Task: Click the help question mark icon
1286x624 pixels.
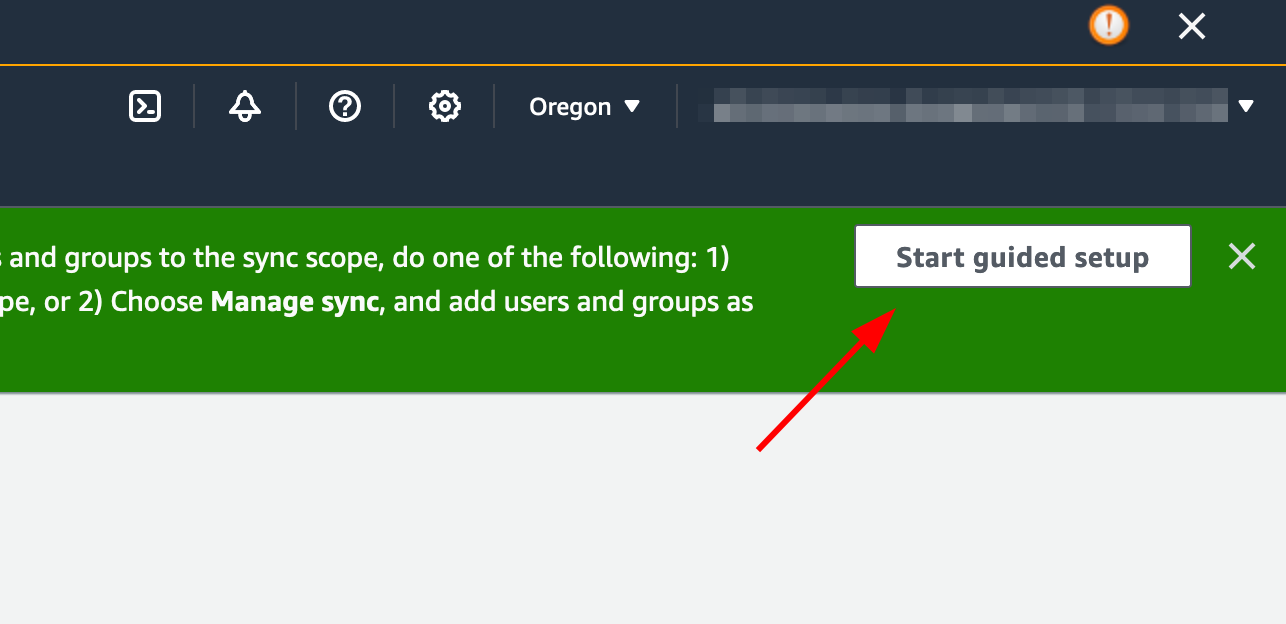Action: click(345, 106)
